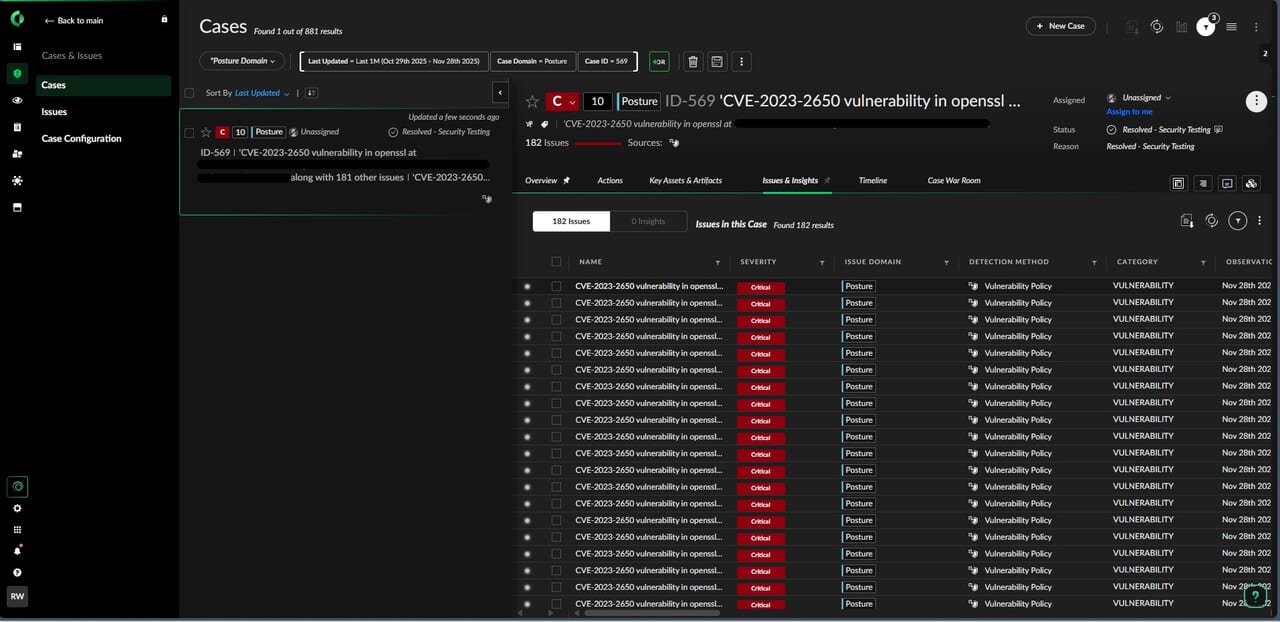Click the save filter floppy disk icon
This screenshot has height=622, width=1280.
click(717, 62)
